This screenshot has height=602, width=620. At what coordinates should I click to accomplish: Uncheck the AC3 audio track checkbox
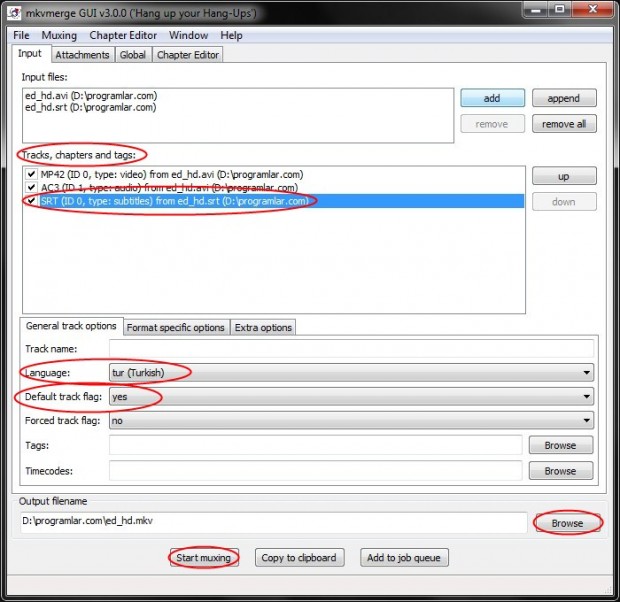(x=31, y=187)
